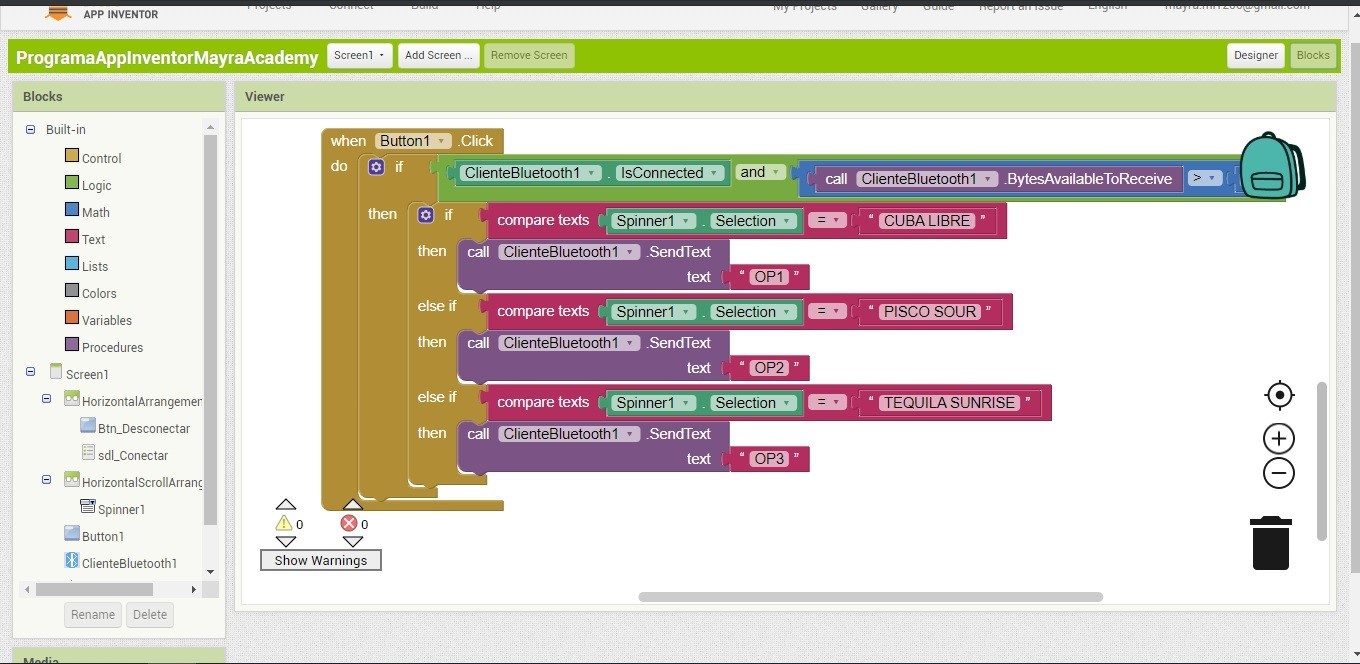Click the Variables blocks category icon
1360x664 pixels.
coord(72,318)
